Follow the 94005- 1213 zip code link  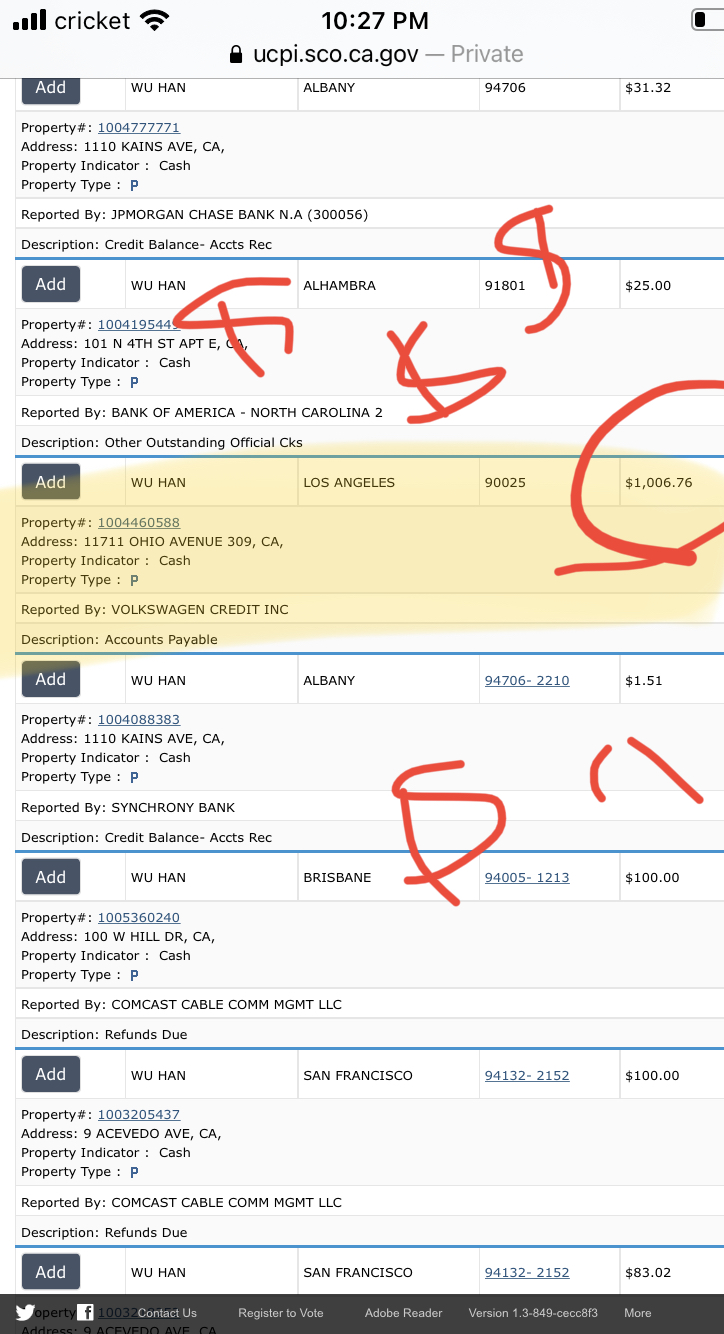527,877
